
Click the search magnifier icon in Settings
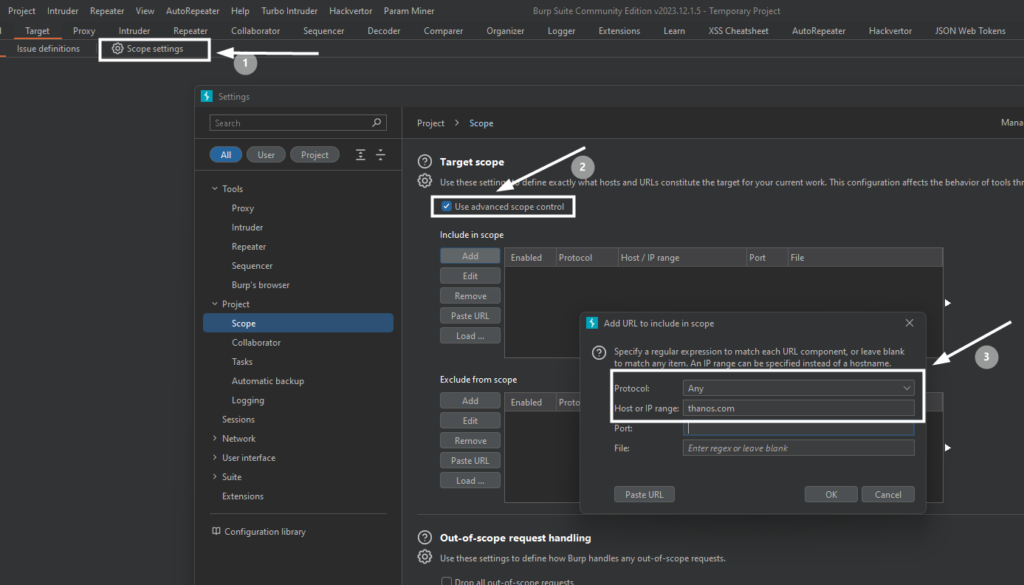point(377,123)
